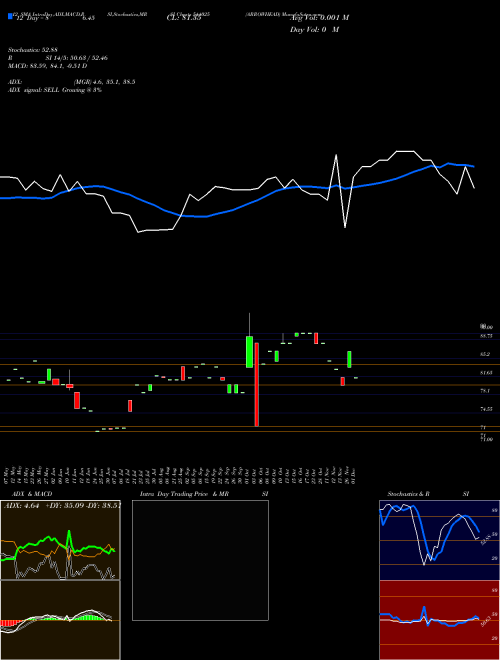The image size is (500, 660).
Task: Click the blue SMA legend square
Action: (10, 16)
